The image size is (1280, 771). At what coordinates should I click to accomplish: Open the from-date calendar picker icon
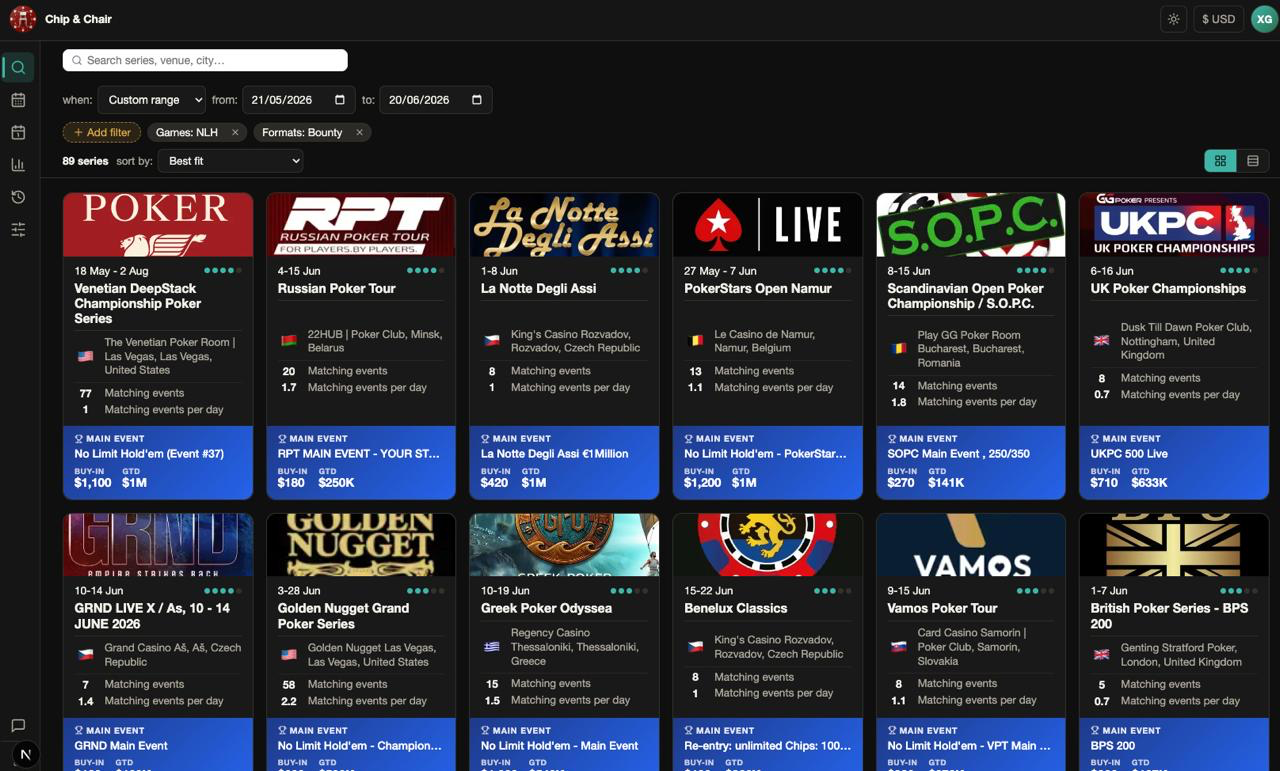pos(340,100)
